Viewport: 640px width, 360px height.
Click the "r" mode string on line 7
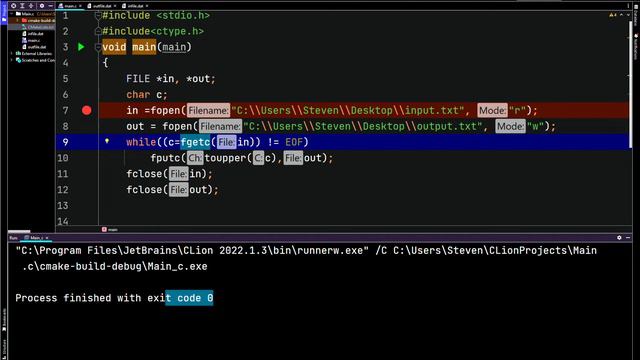517,110
